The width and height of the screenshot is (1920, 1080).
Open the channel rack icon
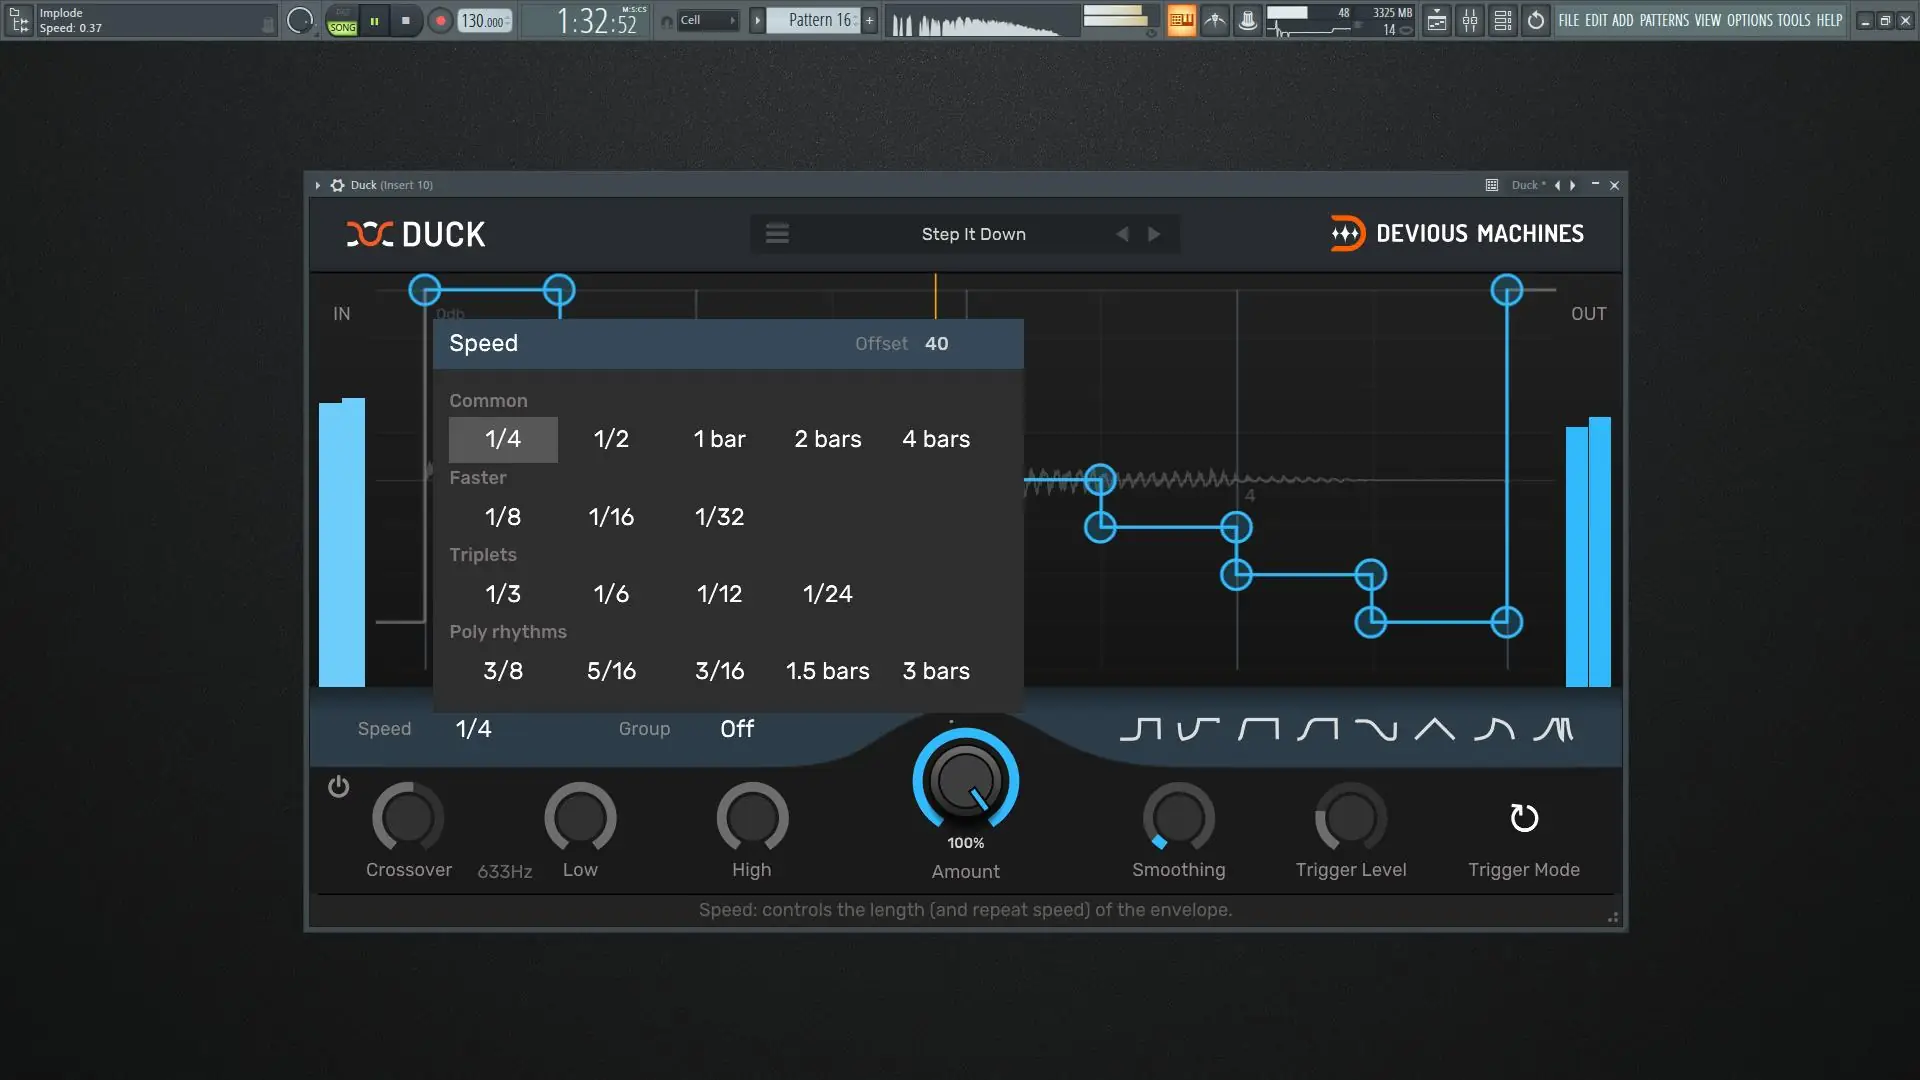tap(1502, 20)
